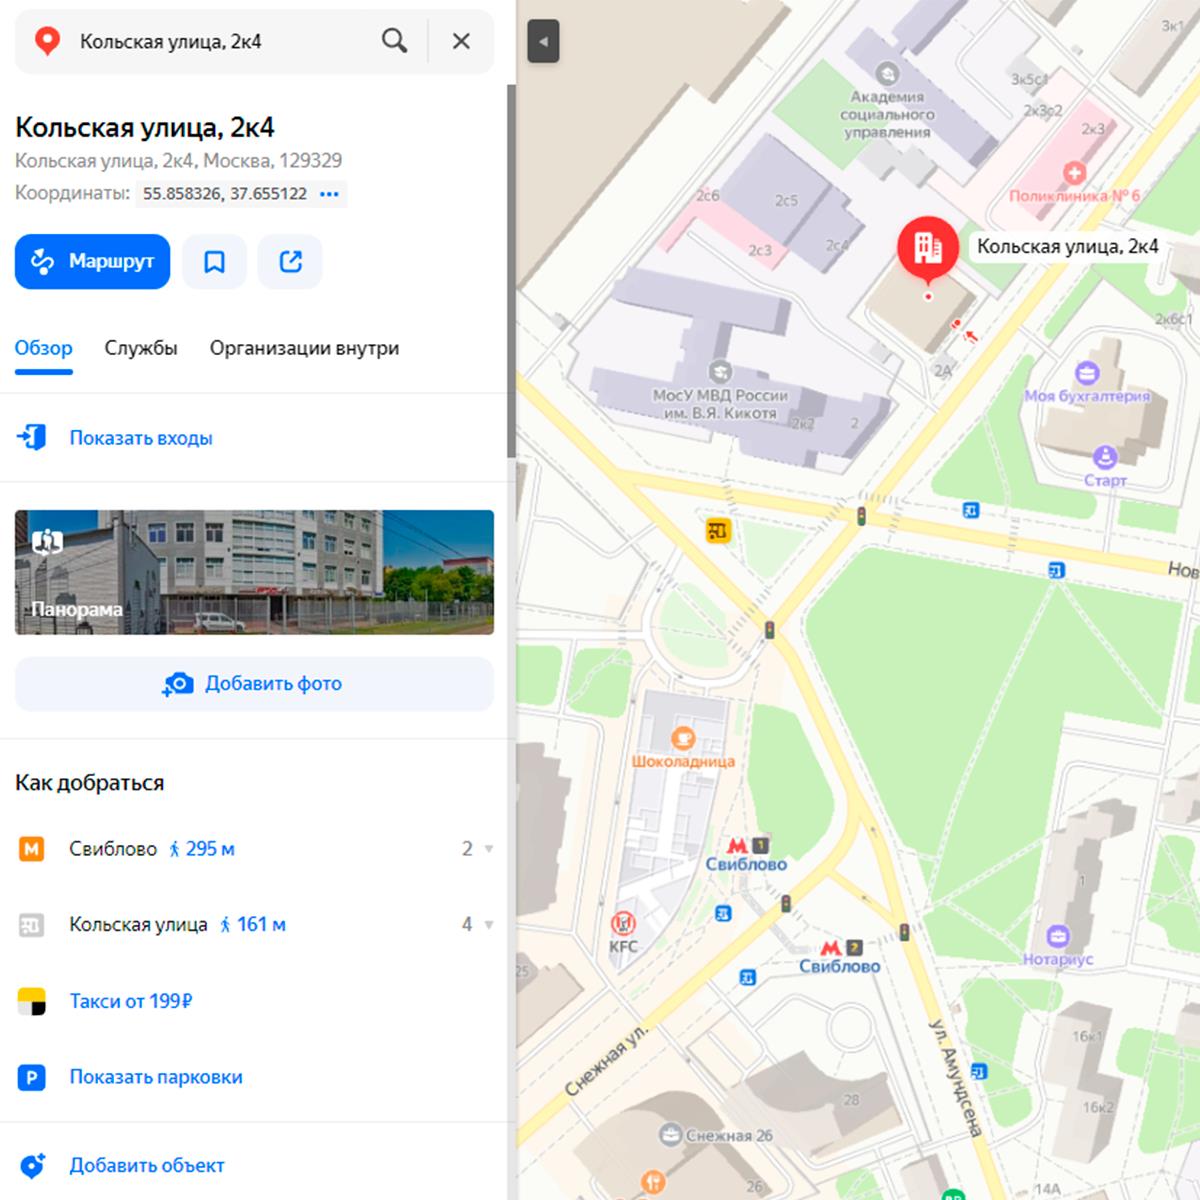Build a route with the Маршрут button

(92, 262)
